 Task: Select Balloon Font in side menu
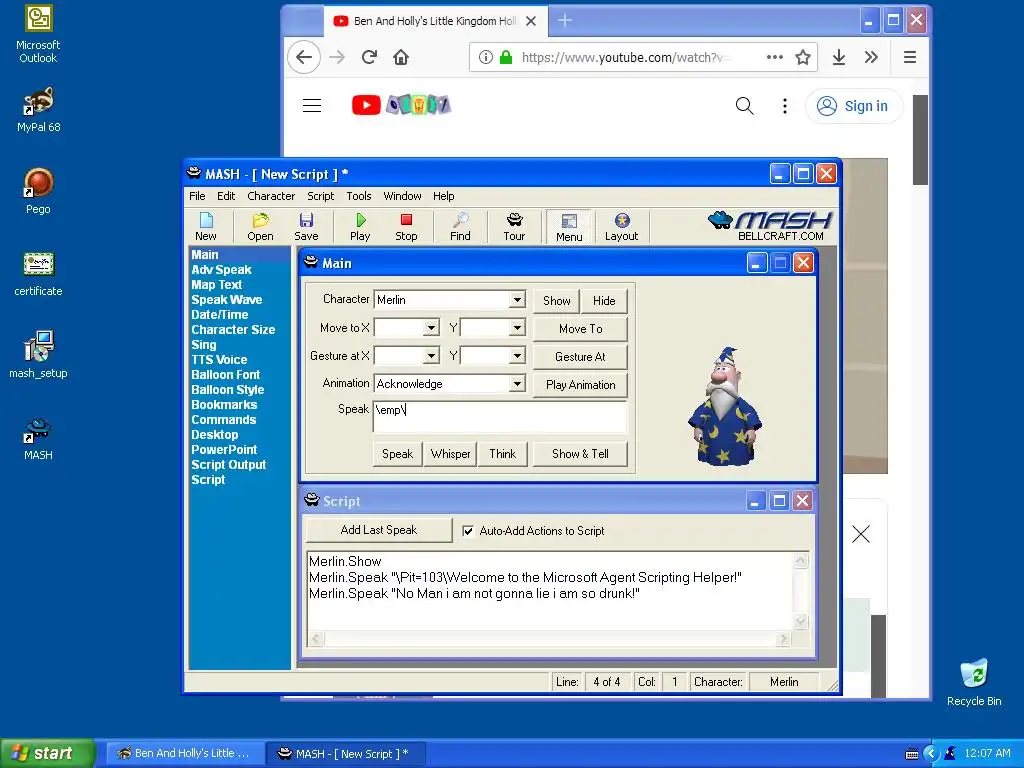pos(225,375)
